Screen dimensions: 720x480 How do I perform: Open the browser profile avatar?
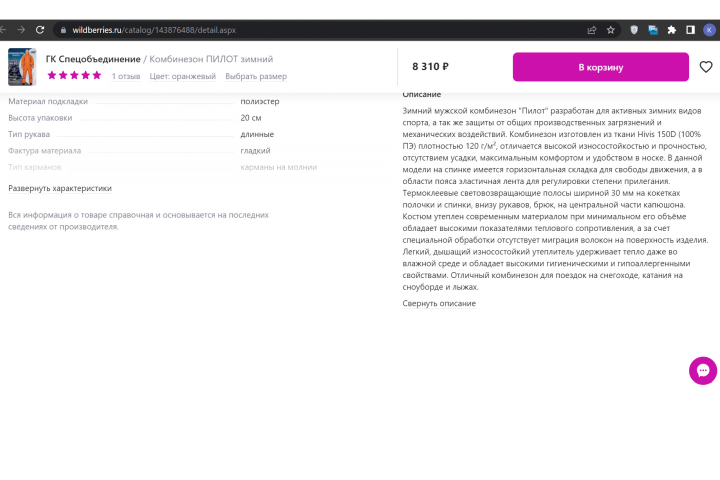coord(709,30)
